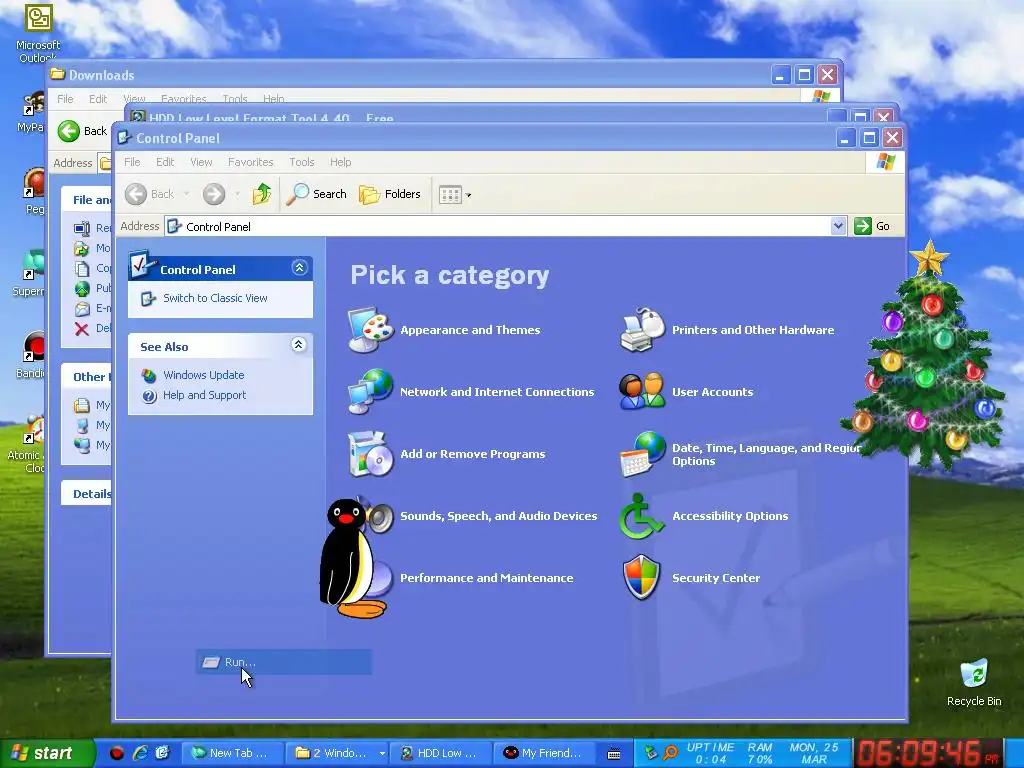Collapse the See Also sidebar section
This screenshot has width=1024, height=768.
pyautogui.click(x=298, y=345)
